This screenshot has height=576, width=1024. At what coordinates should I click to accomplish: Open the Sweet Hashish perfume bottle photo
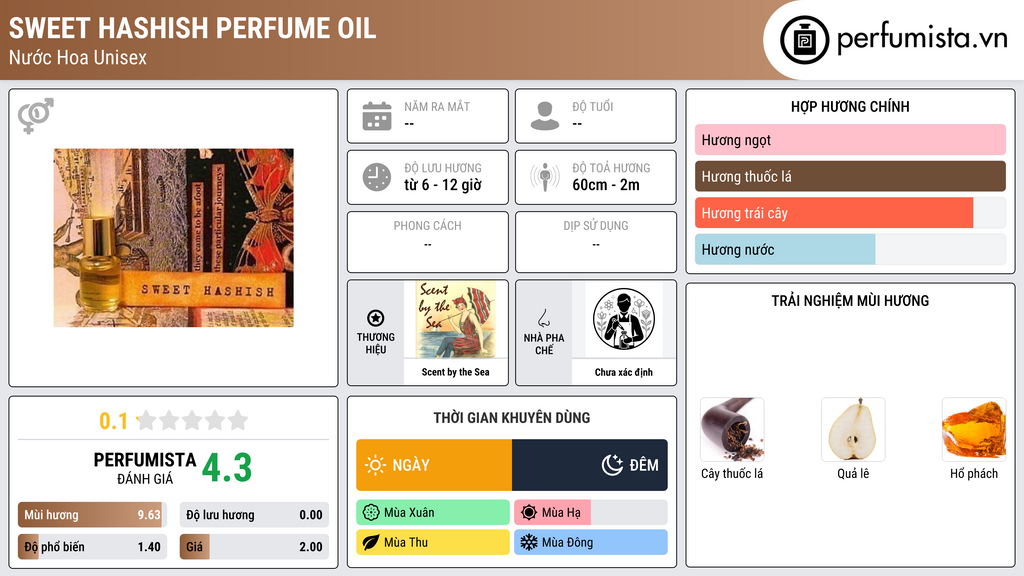click(173, 238)
